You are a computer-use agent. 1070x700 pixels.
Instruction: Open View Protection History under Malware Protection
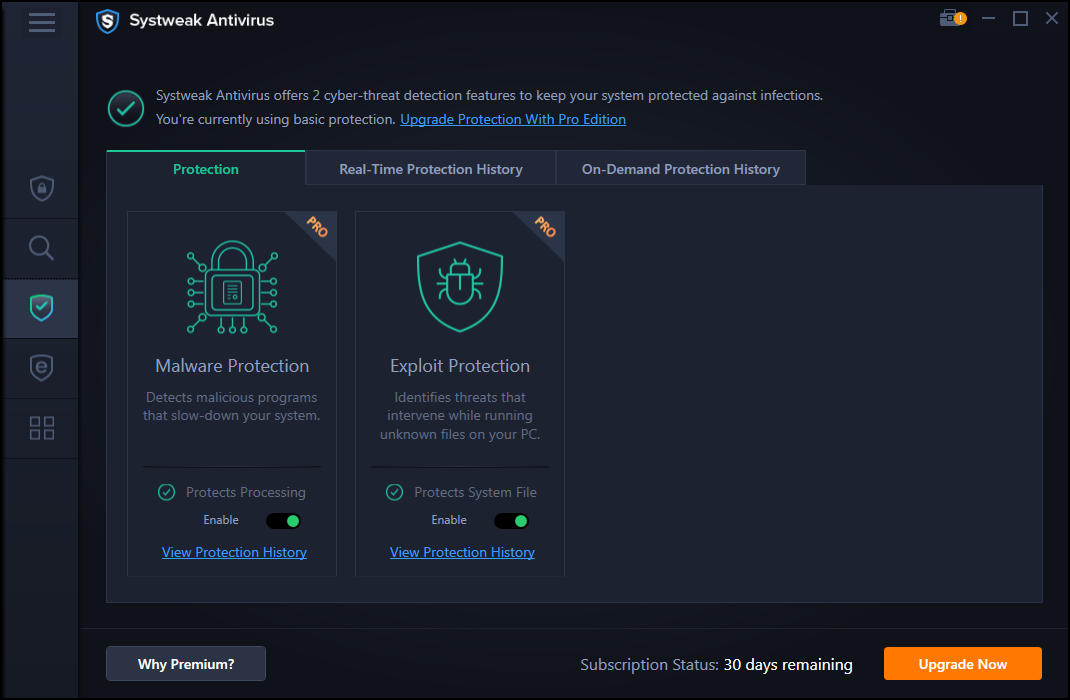(x=234, y=552)
